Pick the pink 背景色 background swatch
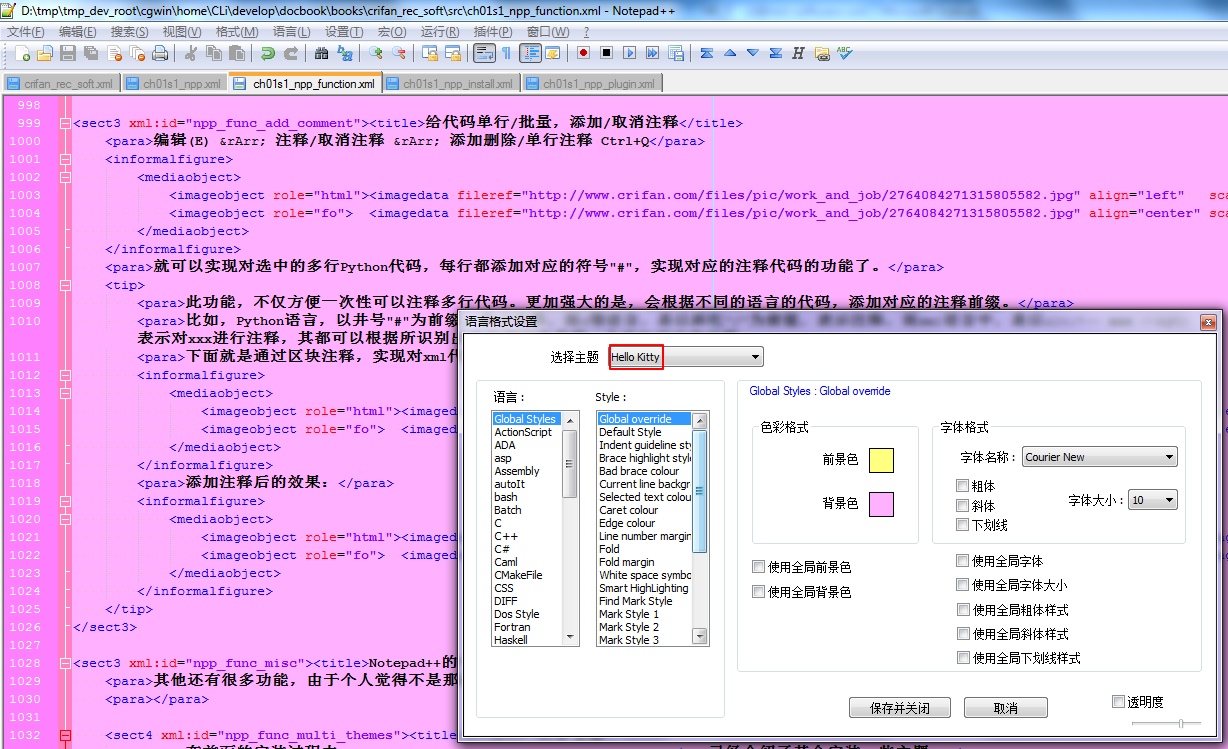The height and width of the screenshot is (749, 1228). (x=881, y=504)
